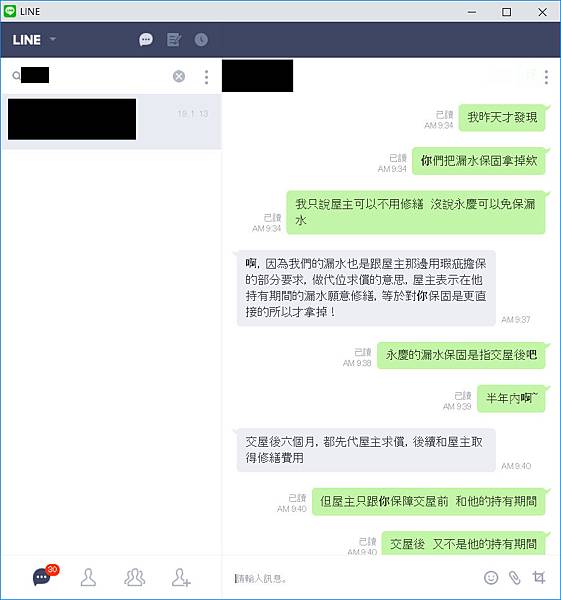
Task: Start screen capture crop tool
Action: point(539,577)
